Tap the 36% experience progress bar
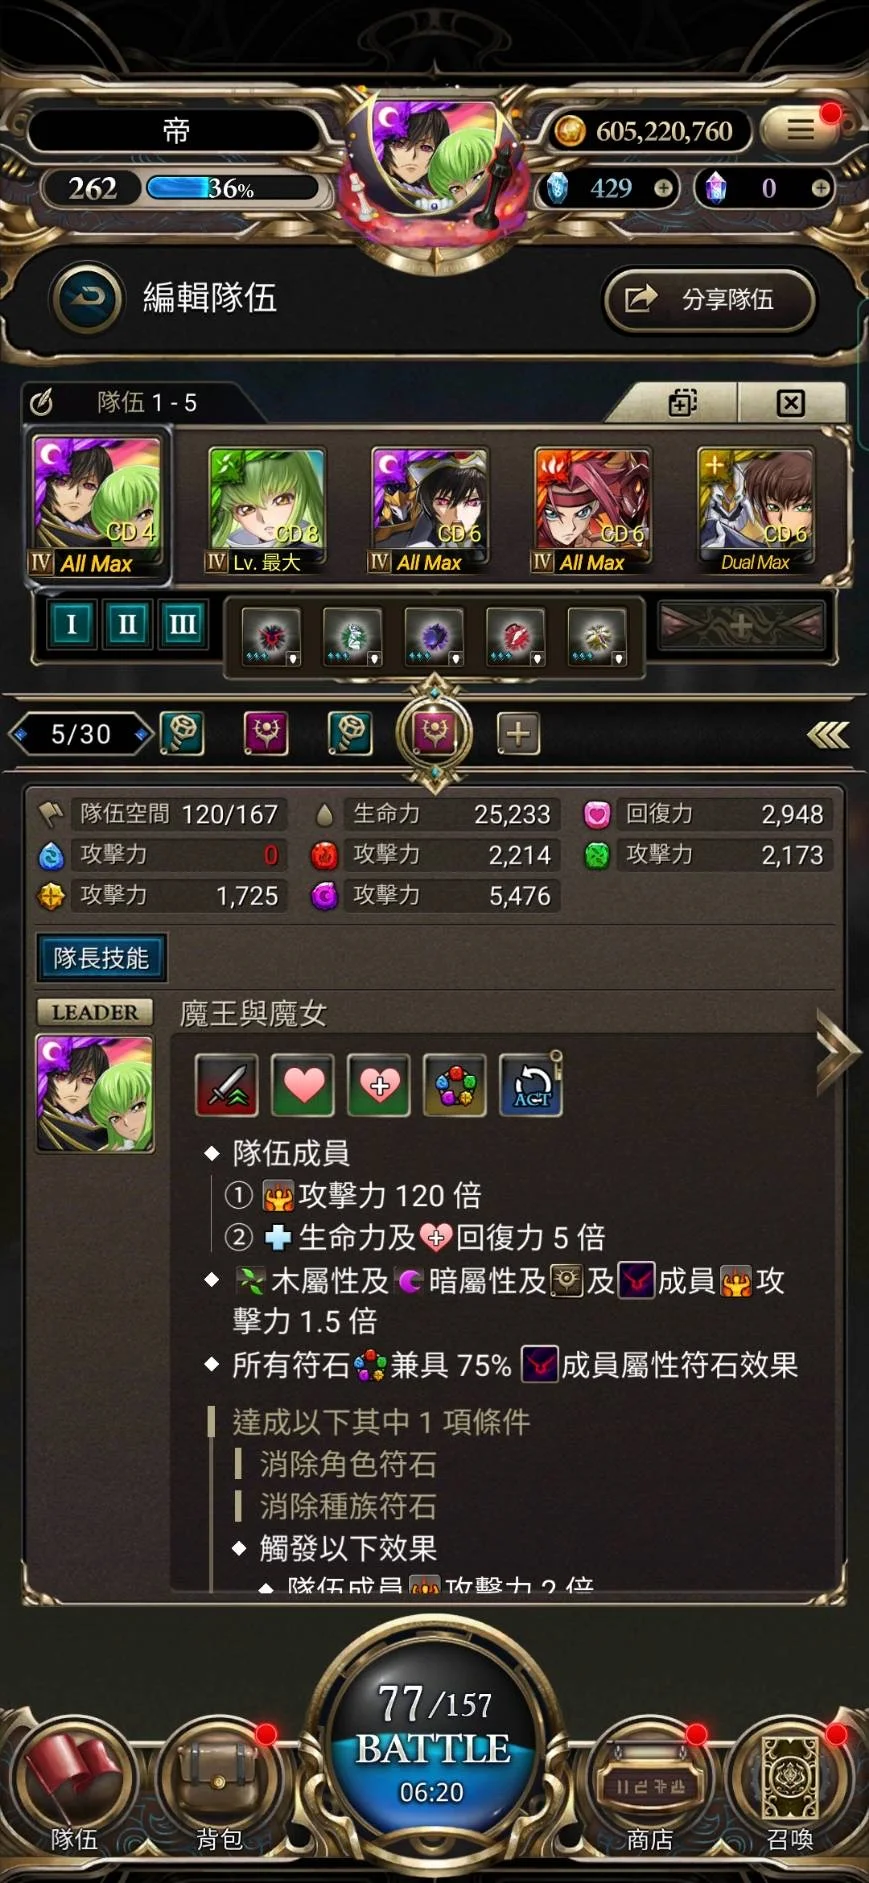Screen dimensions: 869x1883 [233, 188]
